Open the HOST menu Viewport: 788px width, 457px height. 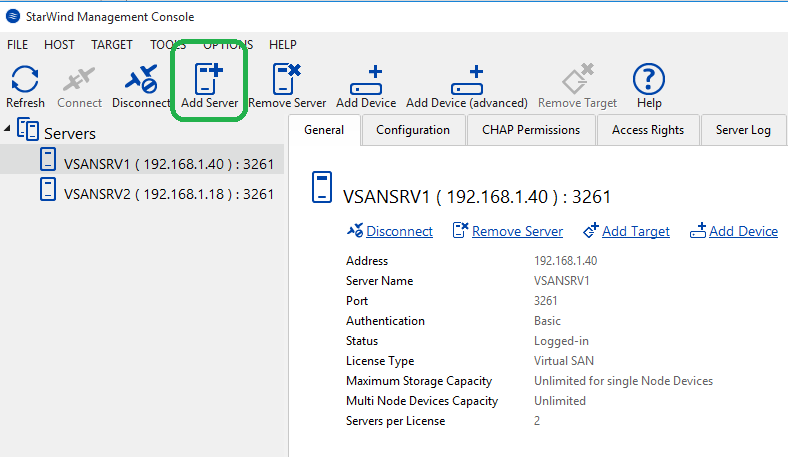click(59, 45)
